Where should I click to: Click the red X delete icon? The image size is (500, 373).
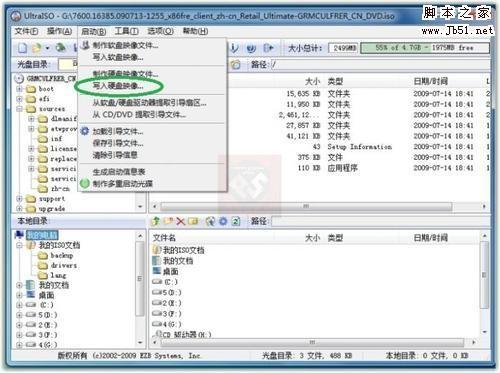click(180, 221)
